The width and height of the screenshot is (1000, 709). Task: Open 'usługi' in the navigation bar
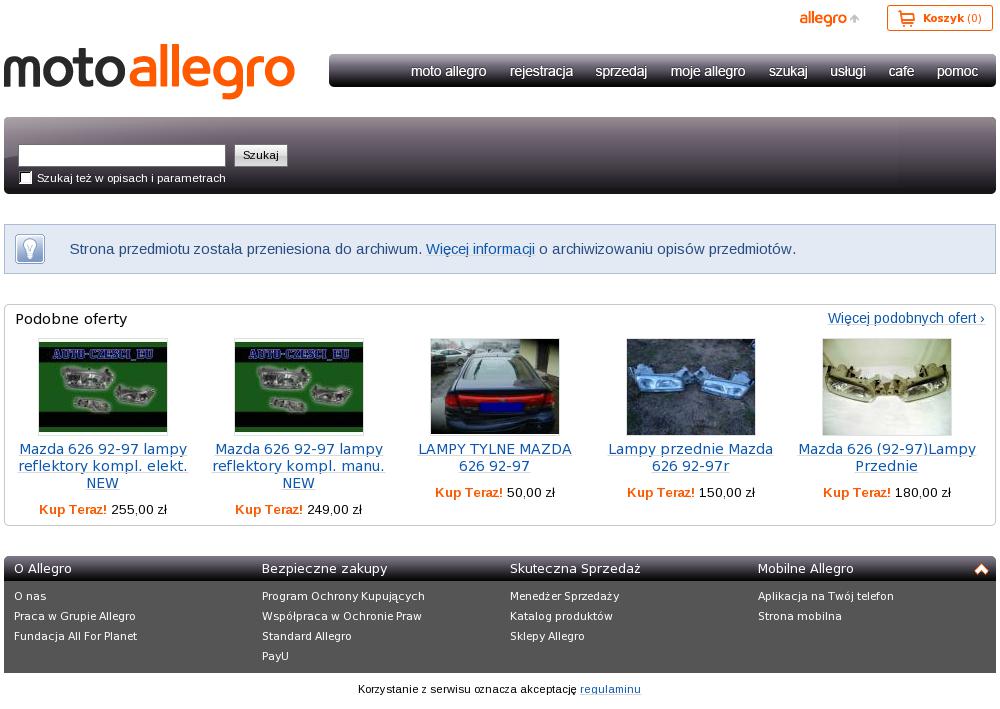[848, 71]
